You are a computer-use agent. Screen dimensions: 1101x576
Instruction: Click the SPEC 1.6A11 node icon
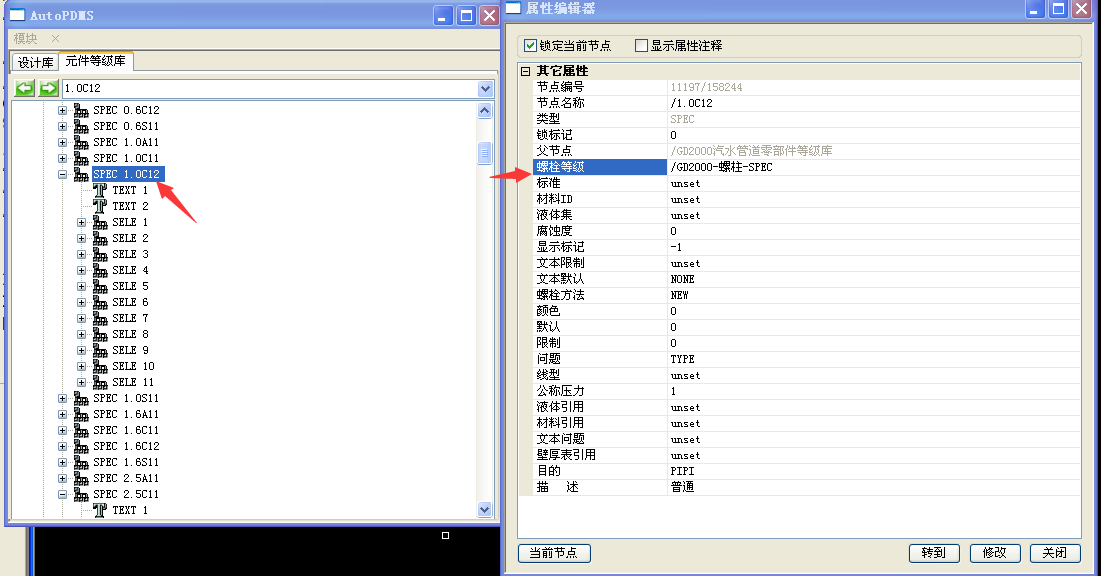coord(81,414)
